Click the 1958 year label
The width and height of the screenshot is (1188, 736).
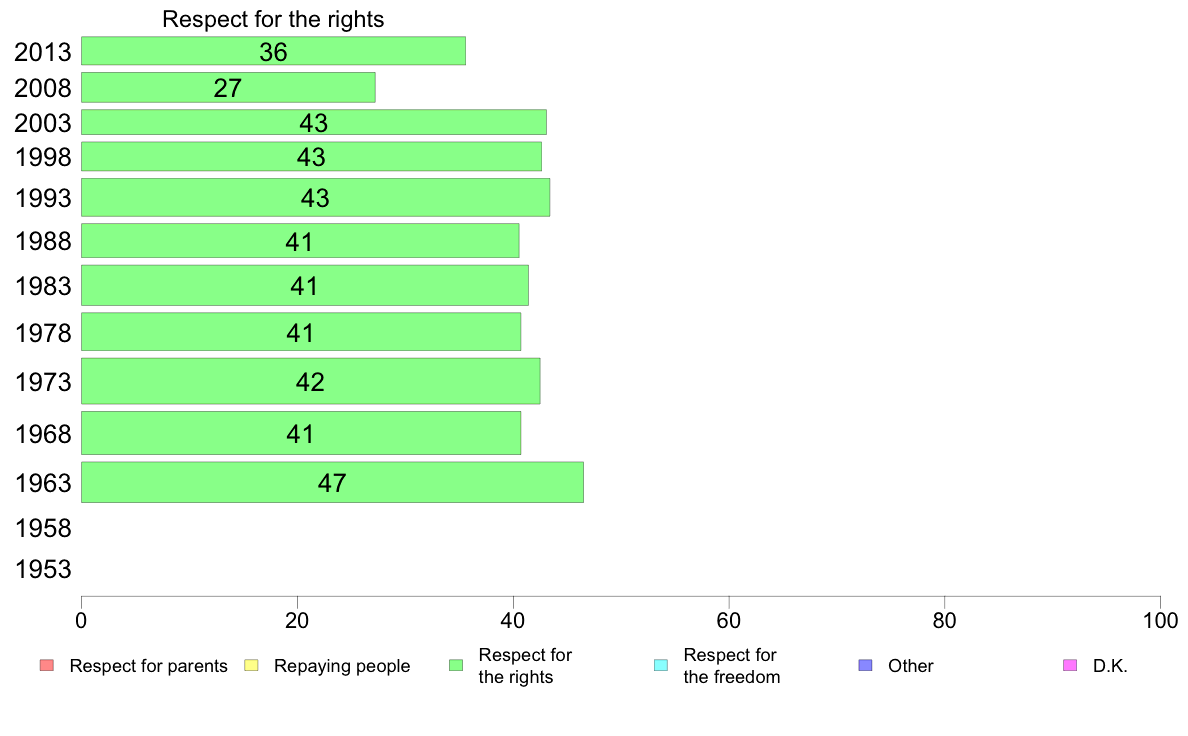point(43,528)
